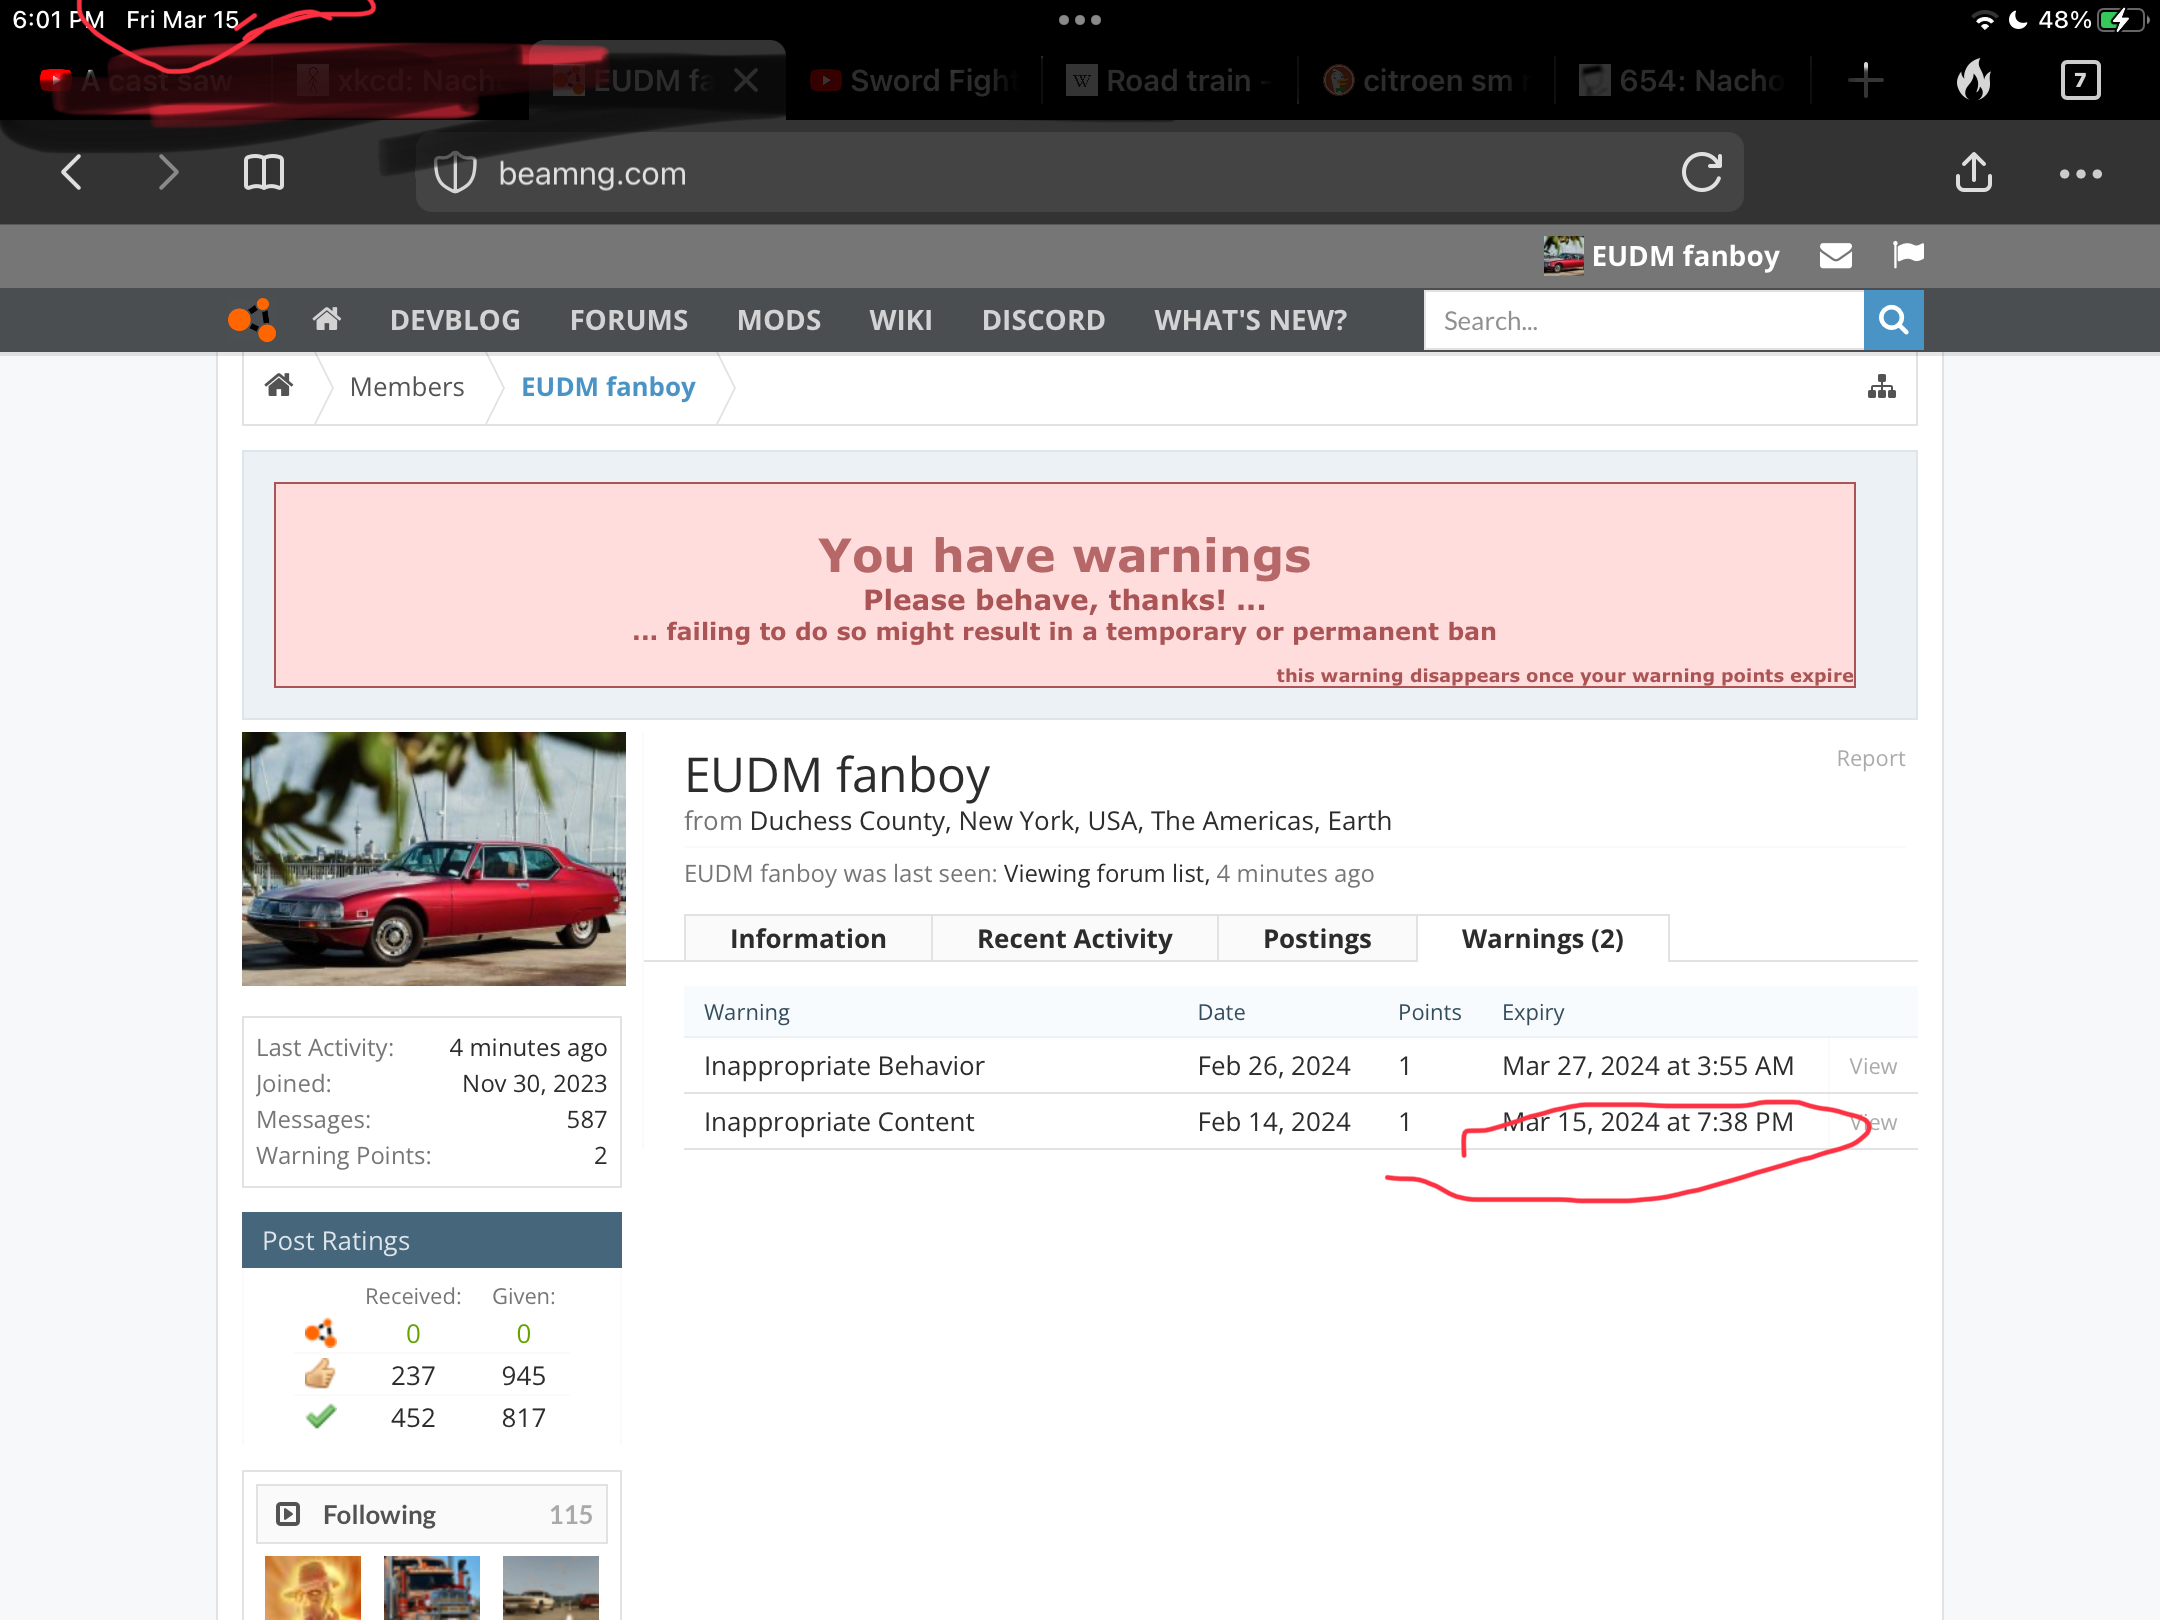
Task: Tap the address bar showing beamng.com
Action: 1080,173
